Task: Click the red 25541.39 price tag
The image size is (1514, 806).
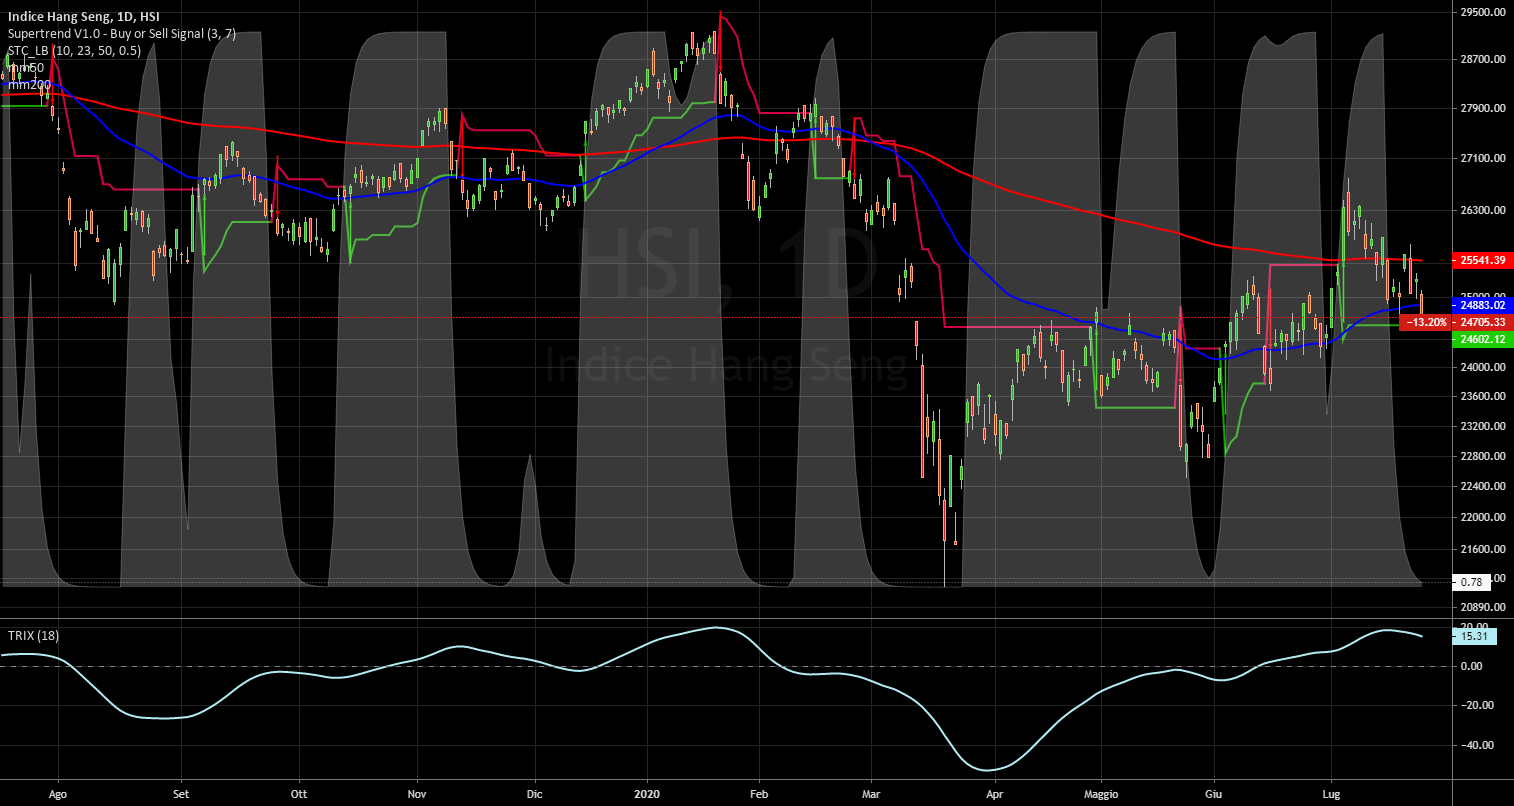Action: point(1483,260)
